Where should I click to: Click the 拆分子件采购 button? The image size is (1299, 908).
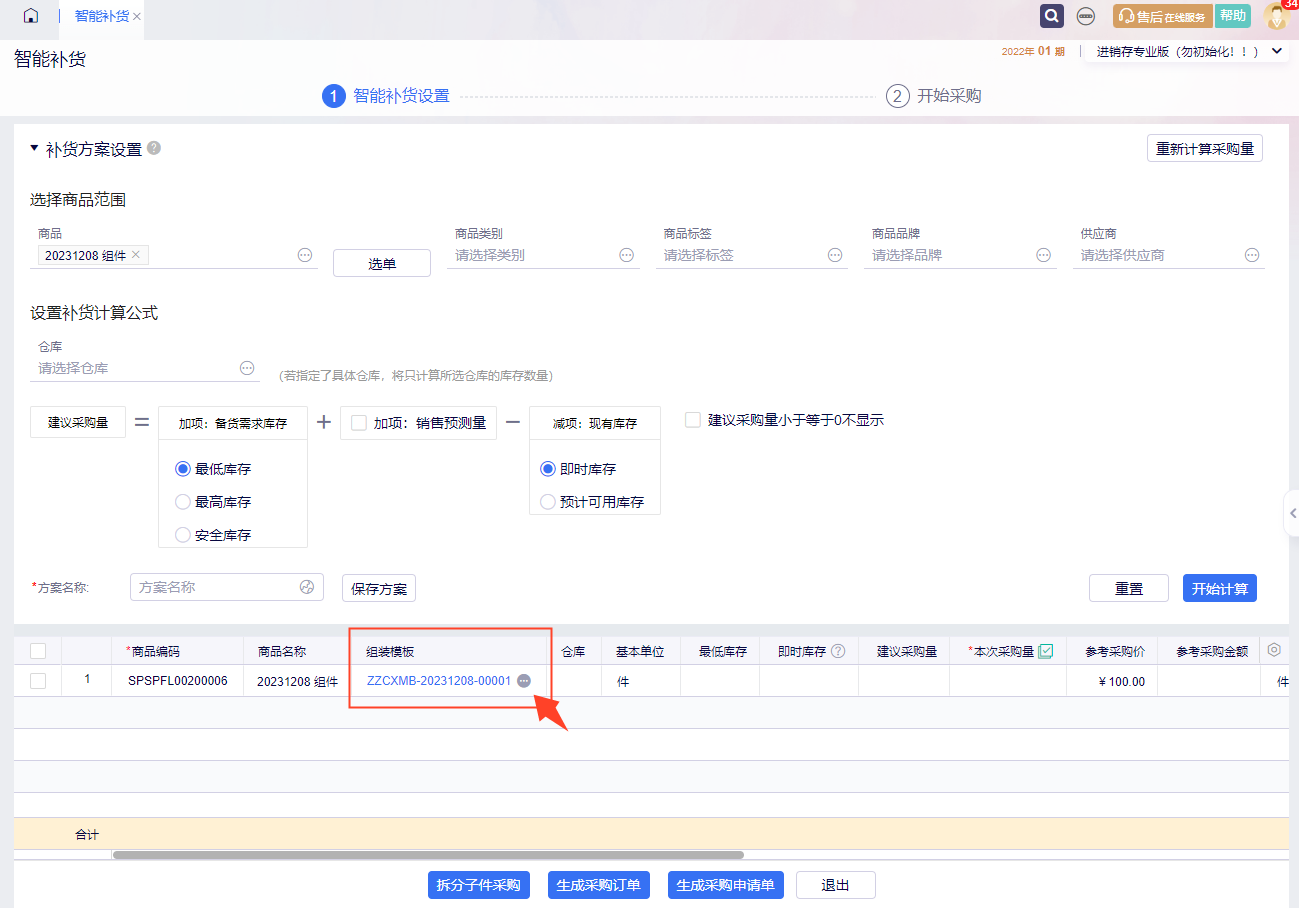479,885
